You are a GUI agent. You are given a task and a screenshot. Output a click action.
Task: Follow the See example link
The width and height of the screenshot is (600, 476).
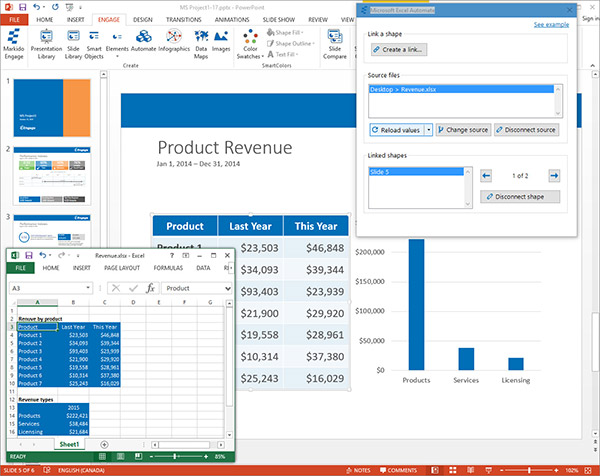tap(551, 23)
